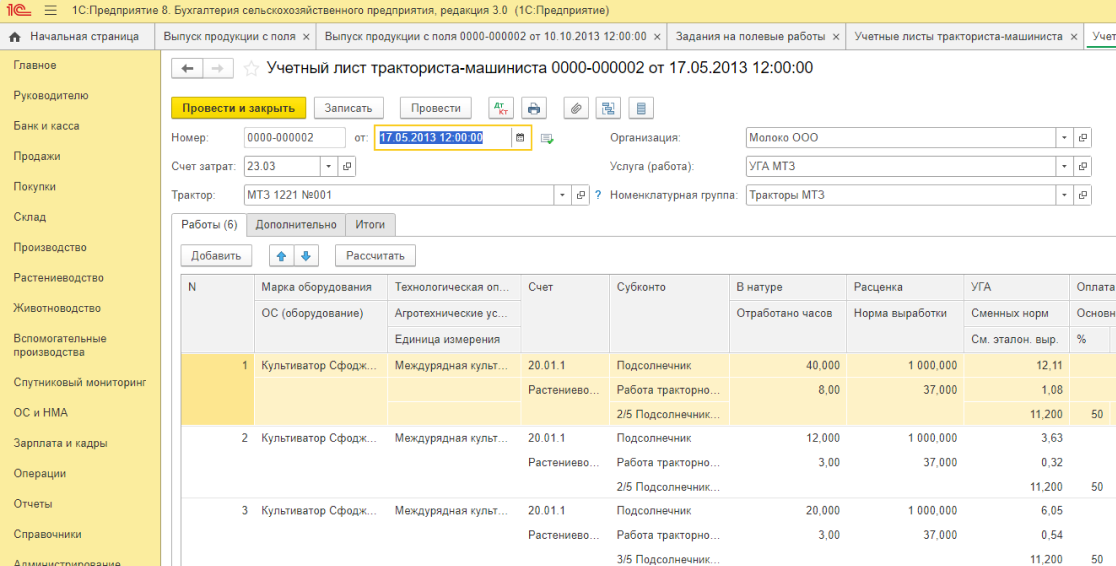Add document to favorites with star icon
1116x566 pixels.
[251, 68]
